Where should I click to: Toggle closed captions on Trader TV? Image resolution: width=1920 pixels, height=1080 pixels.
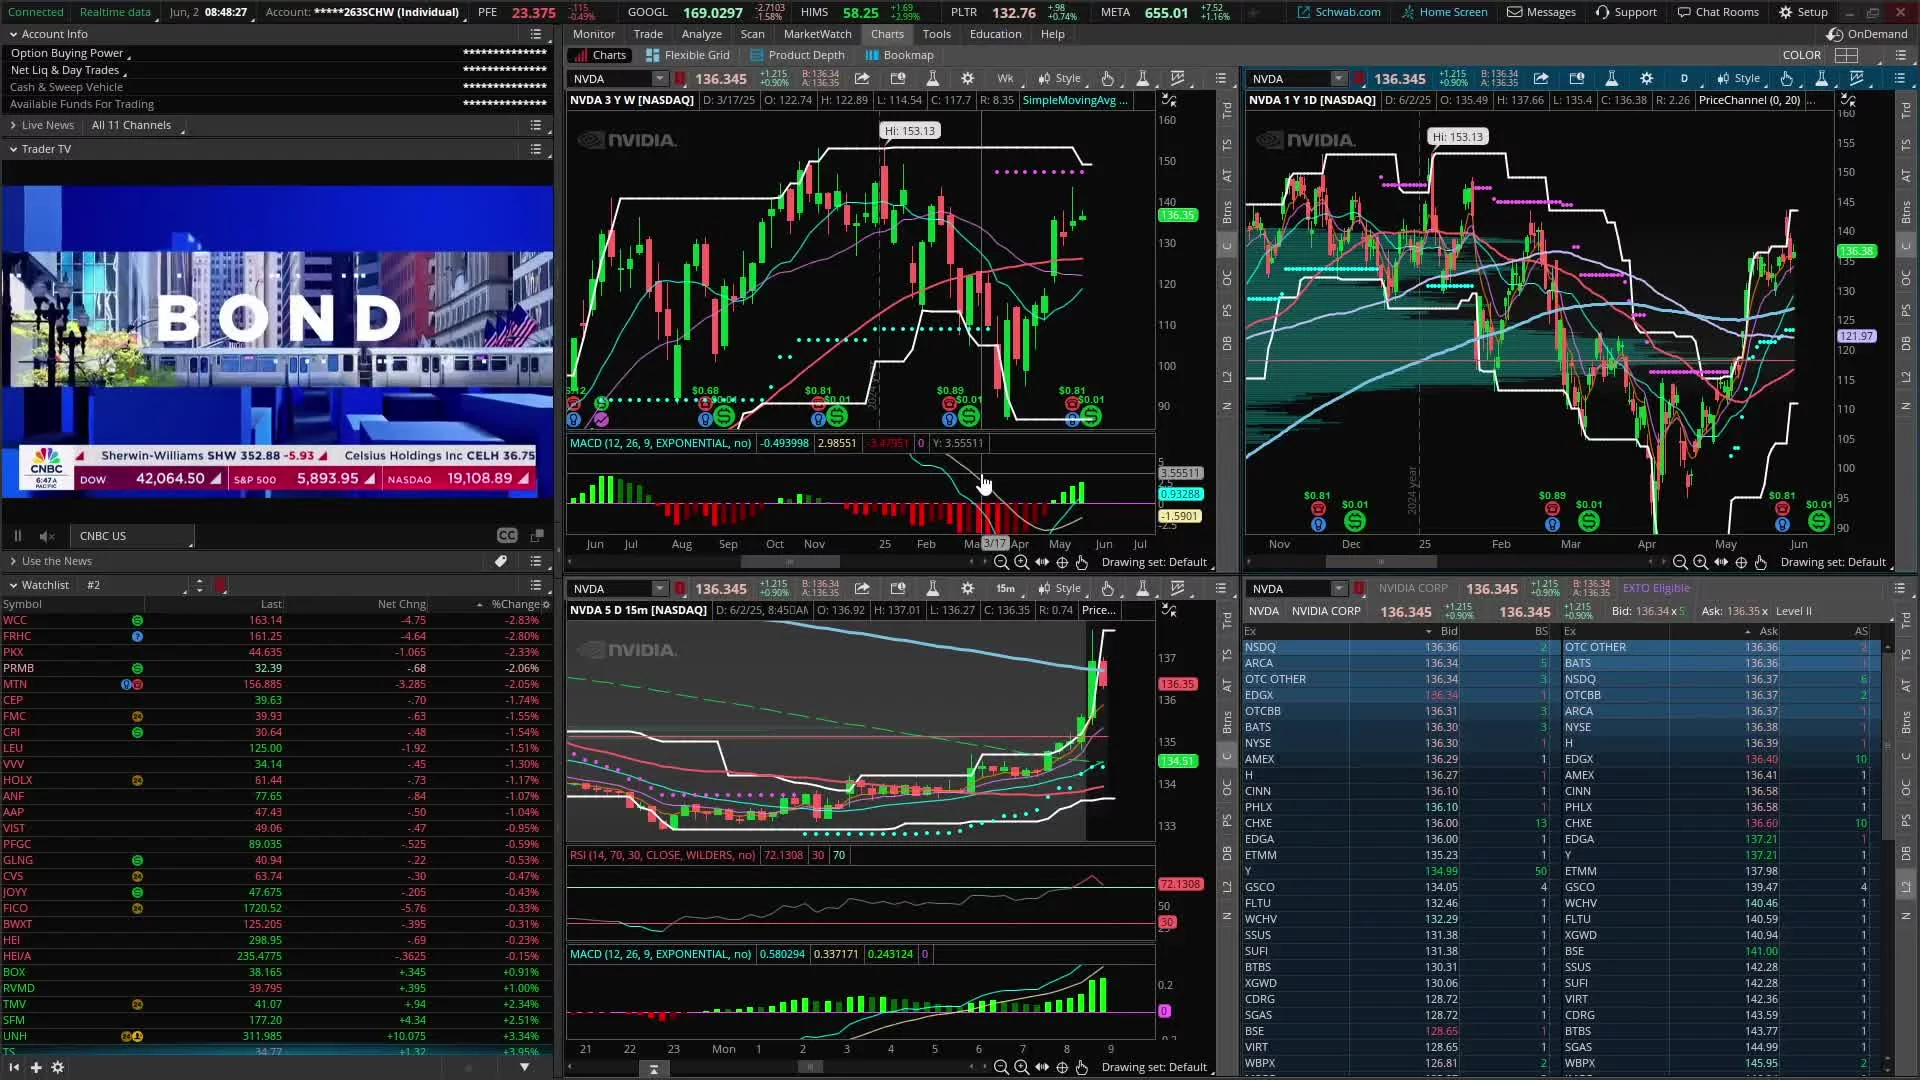[x=507, y=536]
